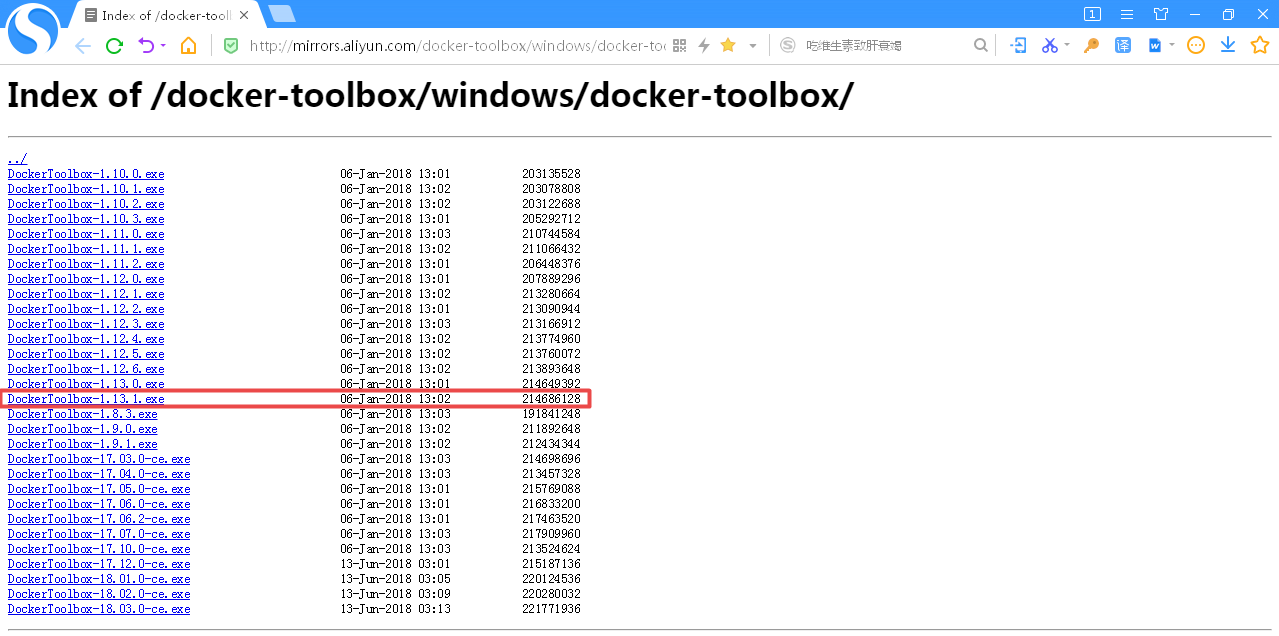Open the password manager key icon

[1091, 45]
